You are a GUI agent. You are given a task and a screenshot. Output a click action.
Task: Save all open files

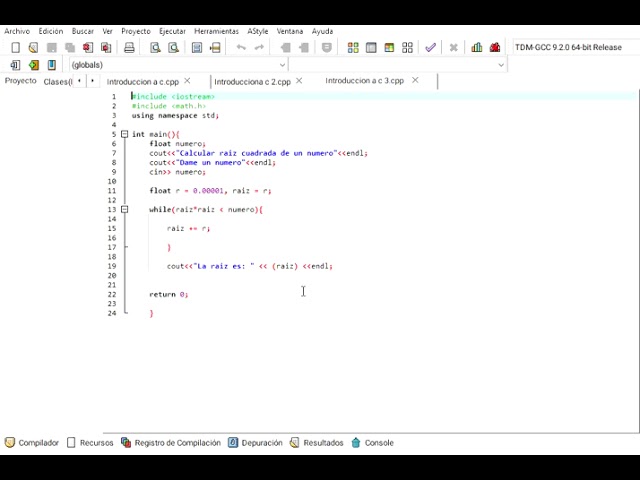pyautogui.click(x=70, y=47)
